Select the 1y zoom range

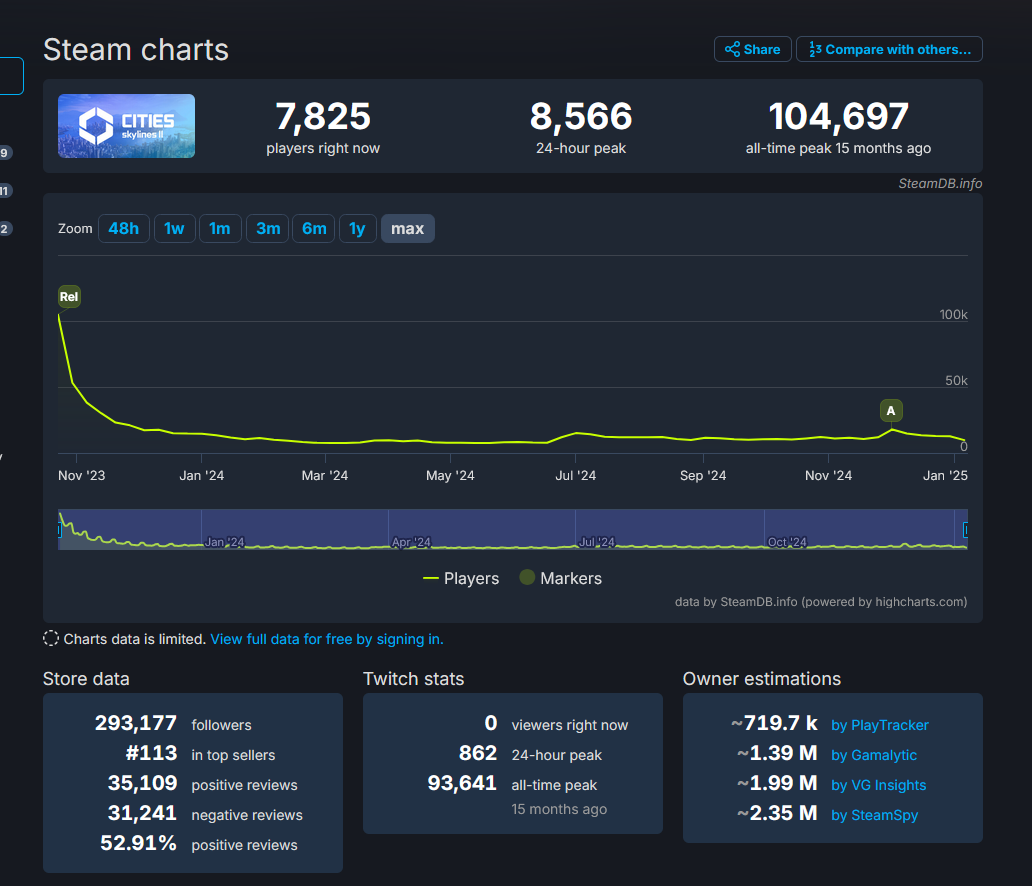pyautogui.click(x=357, y=229)
